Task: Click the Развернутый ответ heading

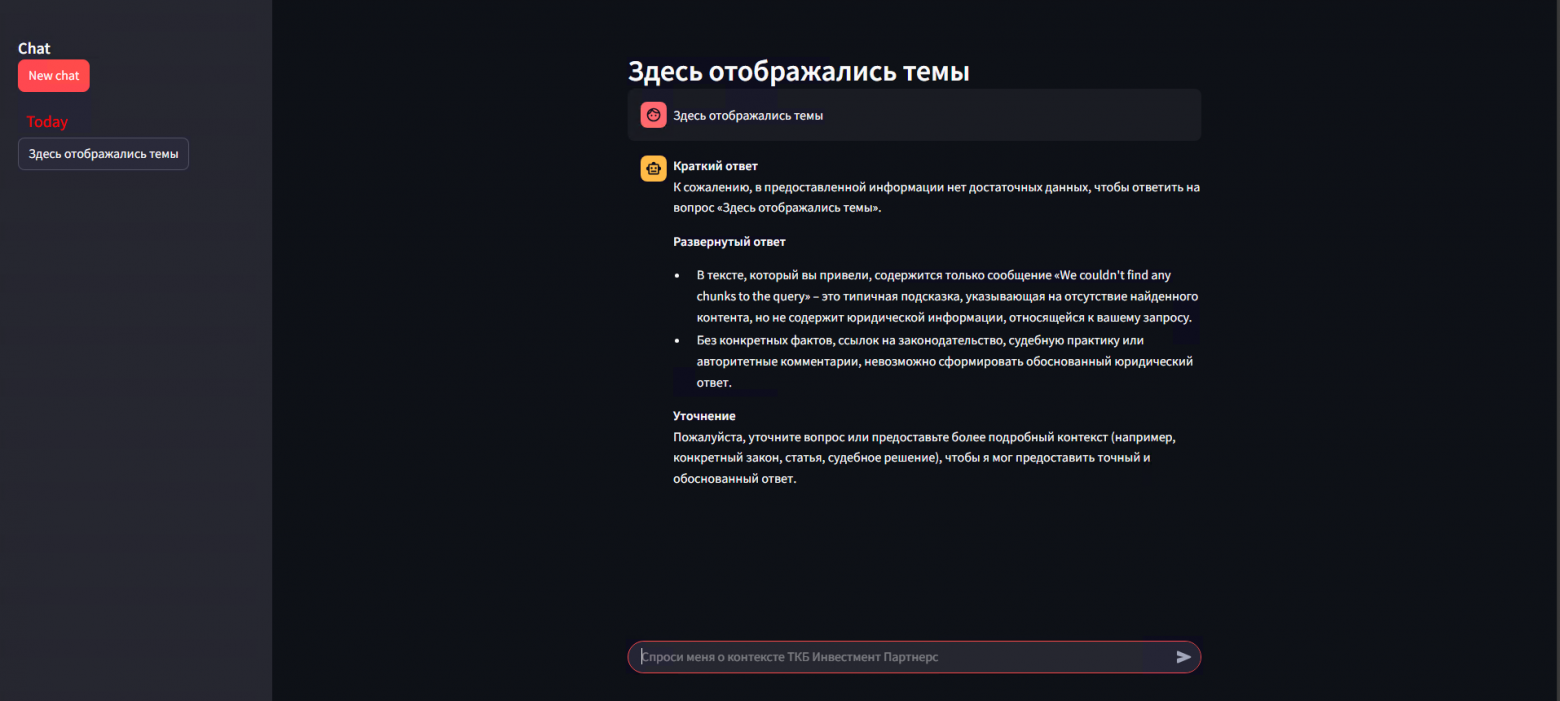Action: point(728,241)
